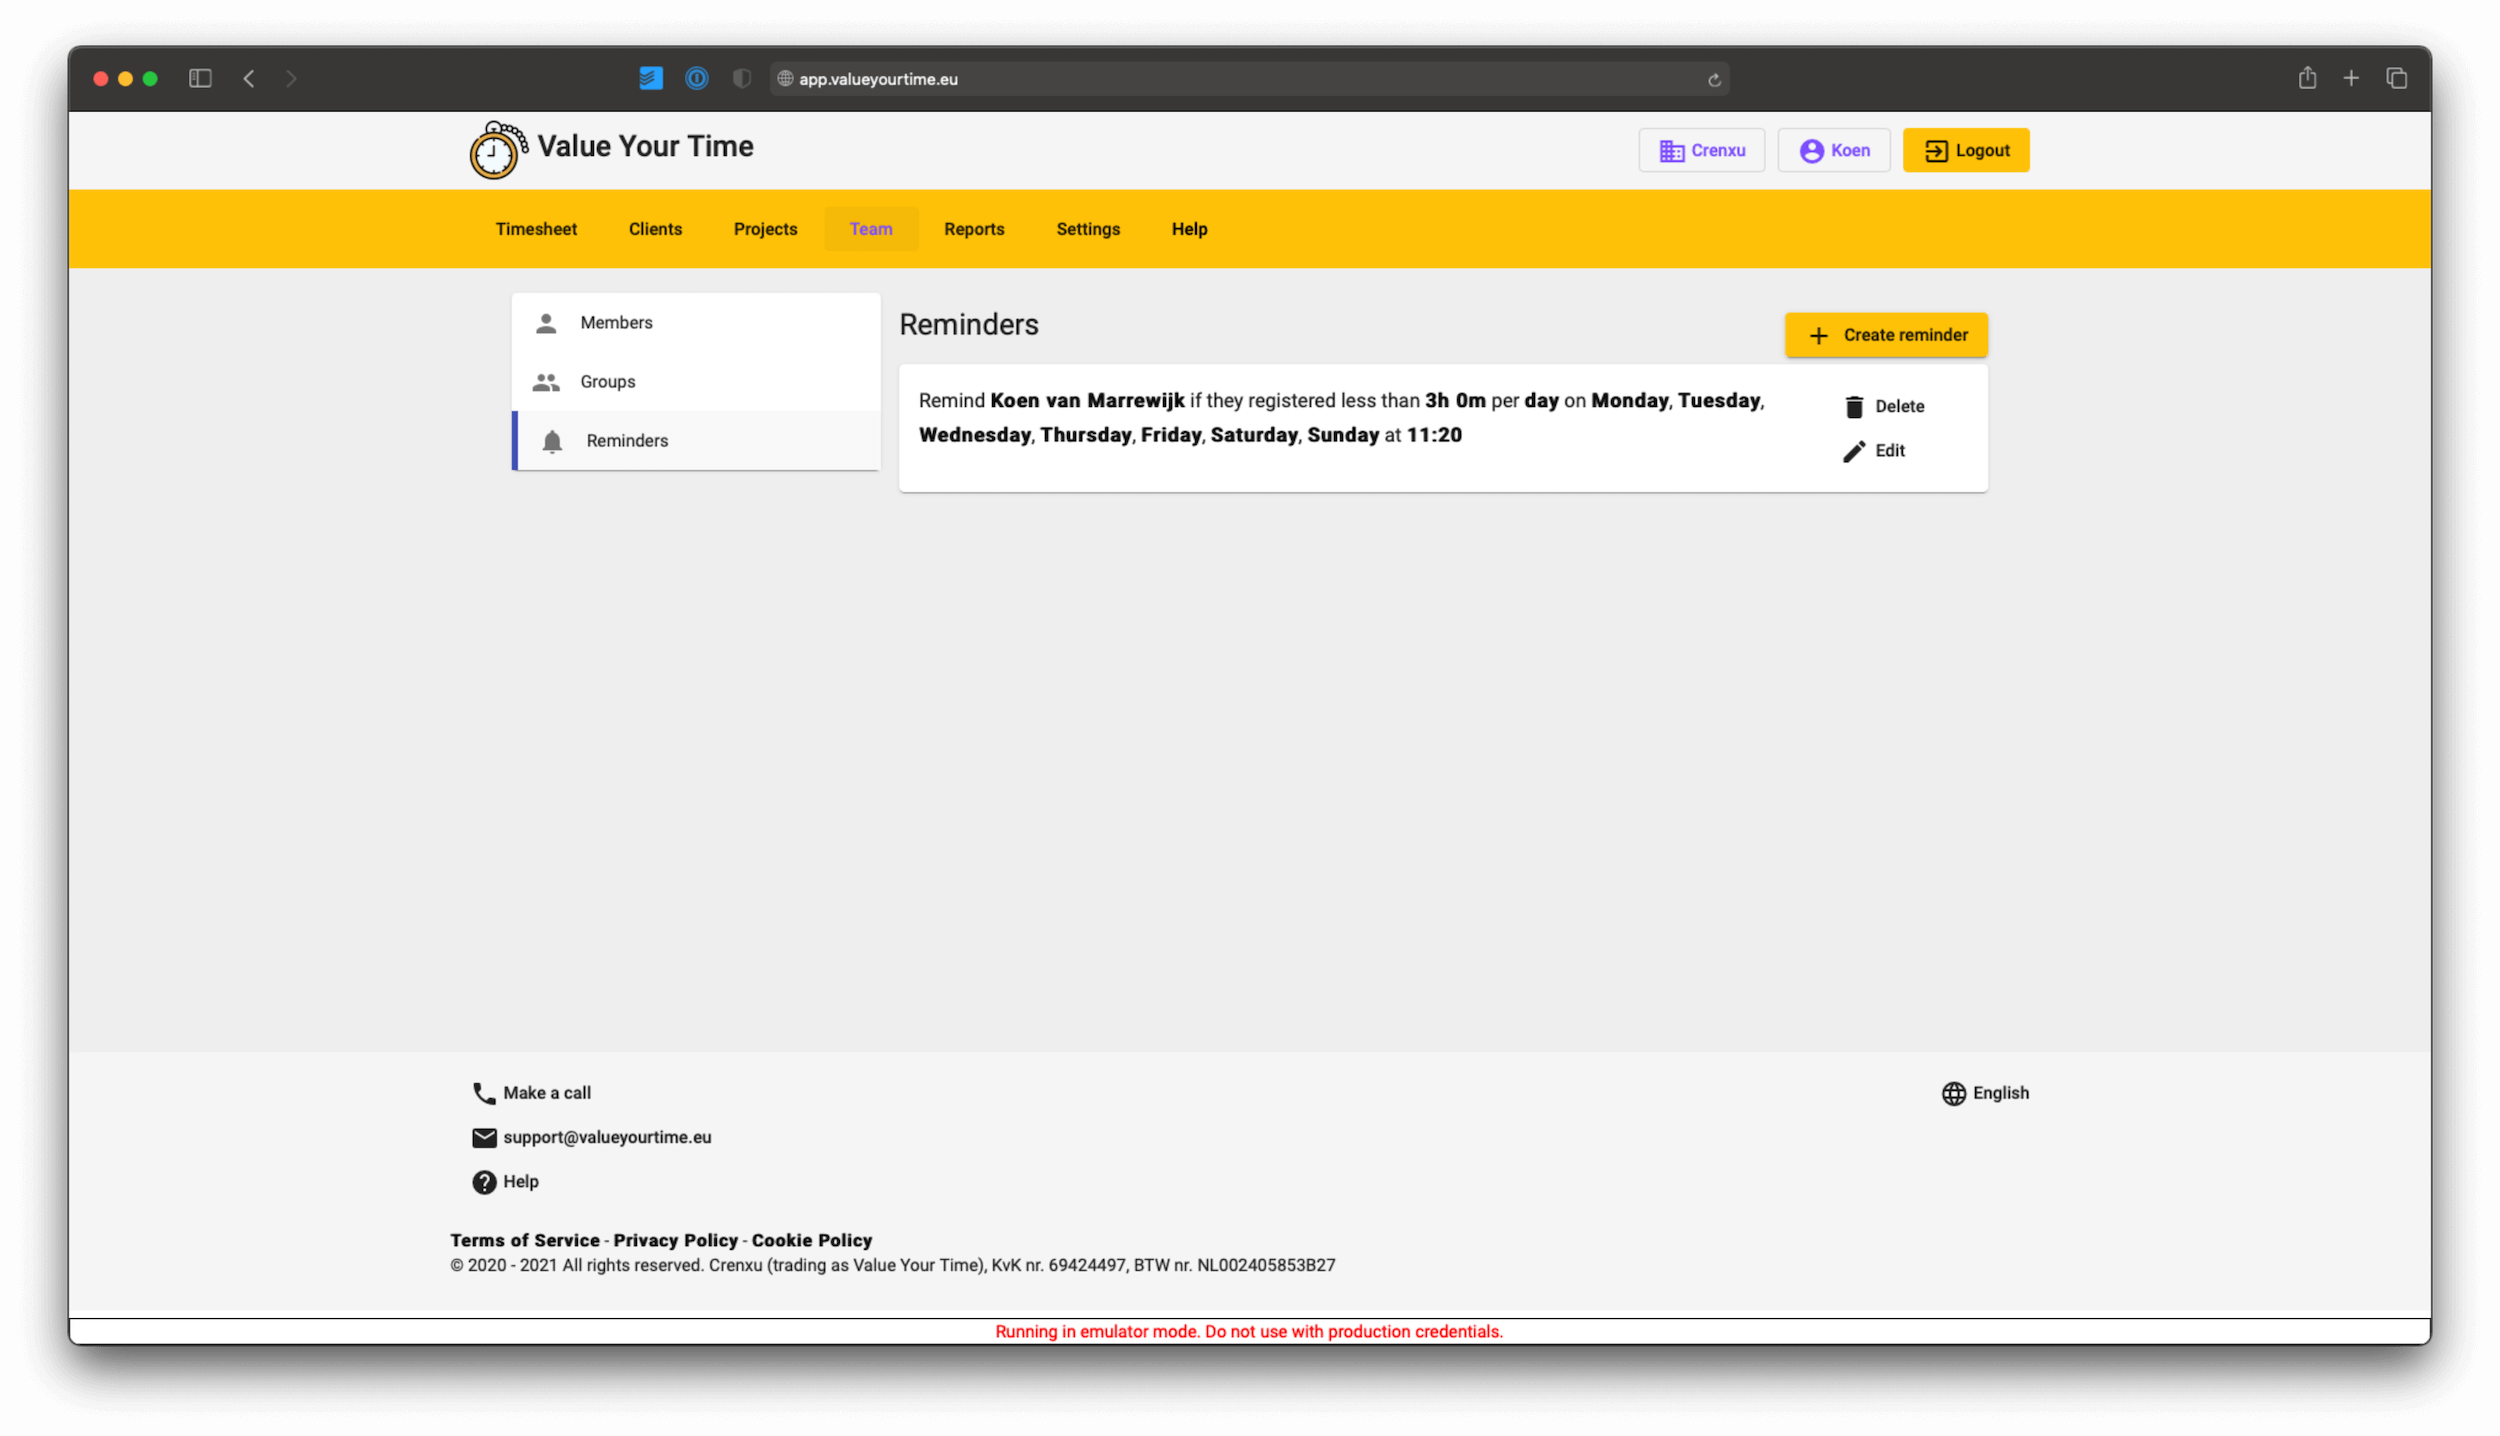Image resolution: width=2500 pixels, height=1436 pixels.
Task: Switch to the Timesheet tab
Action: tap(536, 228)
